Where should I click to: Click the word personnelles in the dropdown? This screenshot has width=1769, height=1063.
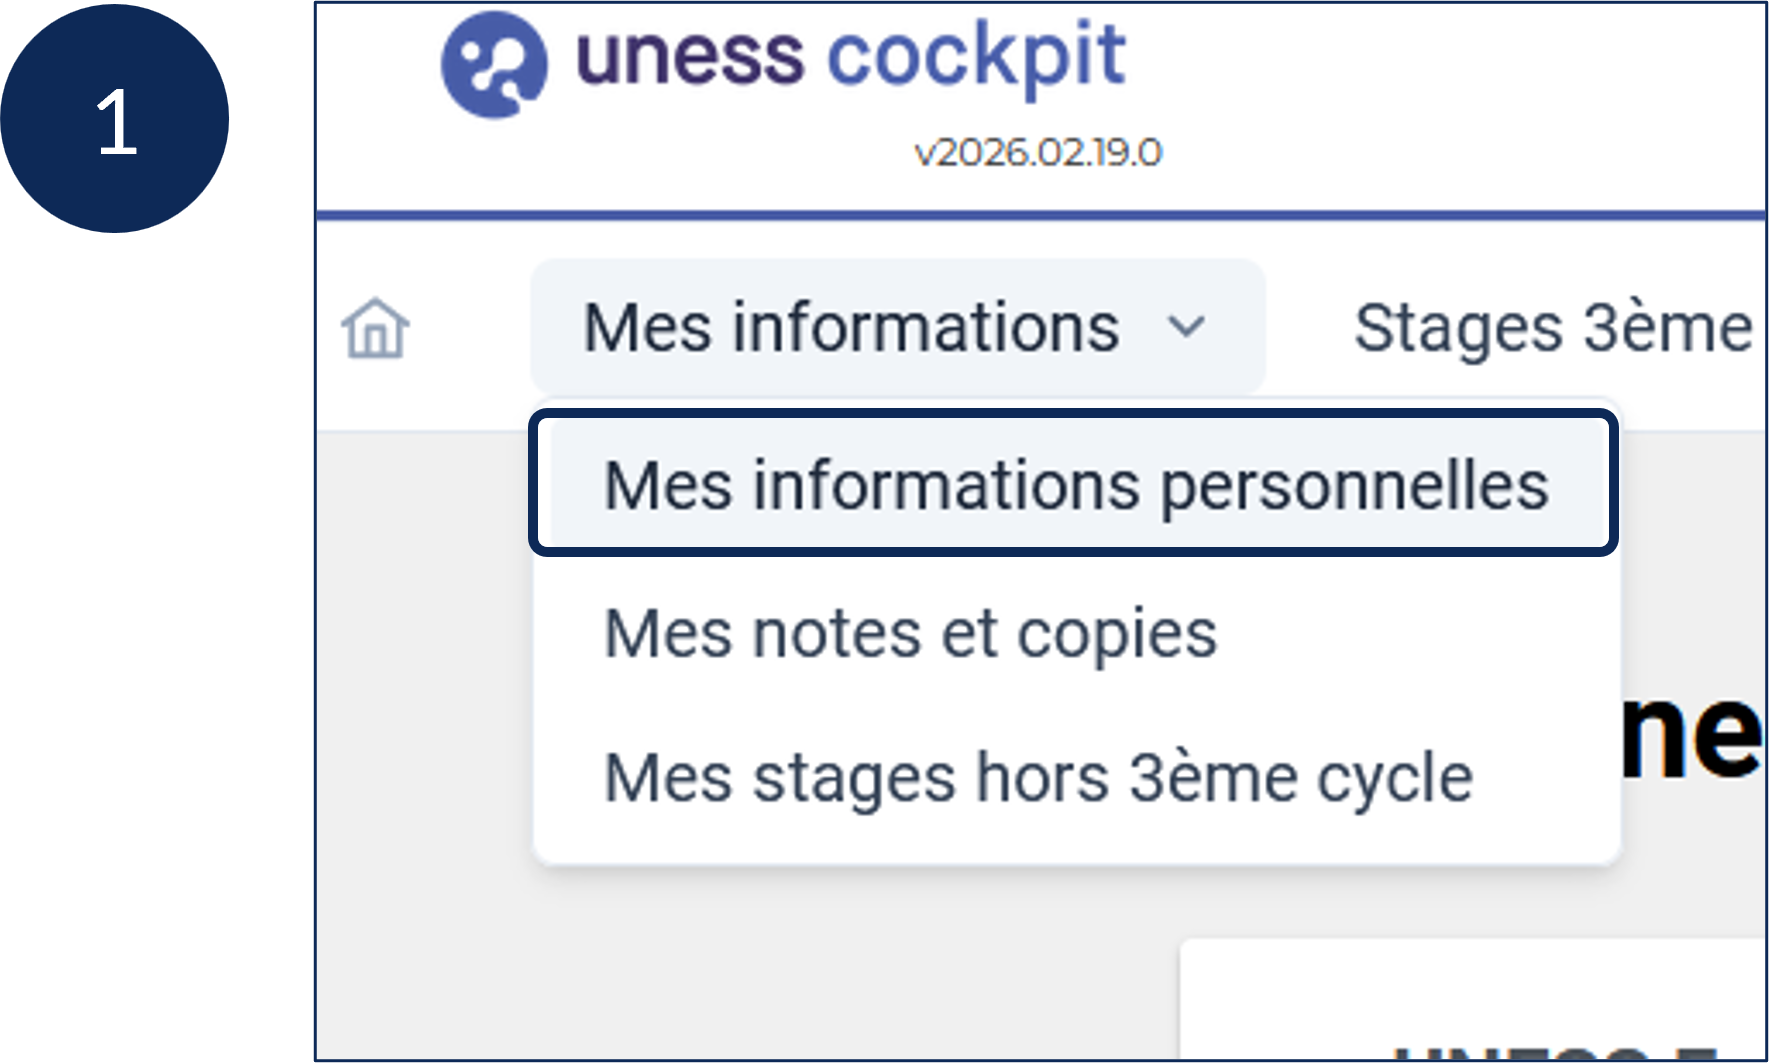pyautogui.click(x=1354, y=488)
